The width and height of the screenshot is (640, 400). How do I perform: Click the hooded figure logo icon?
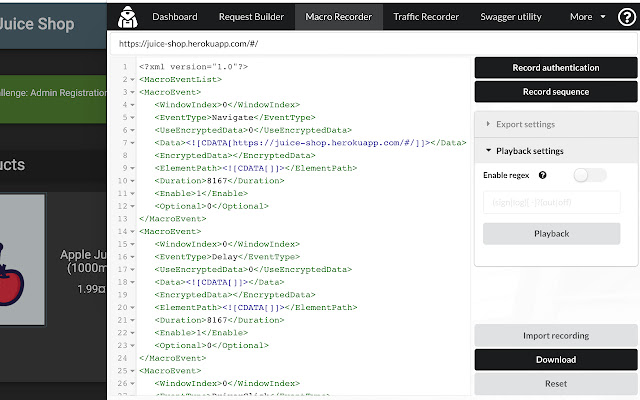point(127,16)
